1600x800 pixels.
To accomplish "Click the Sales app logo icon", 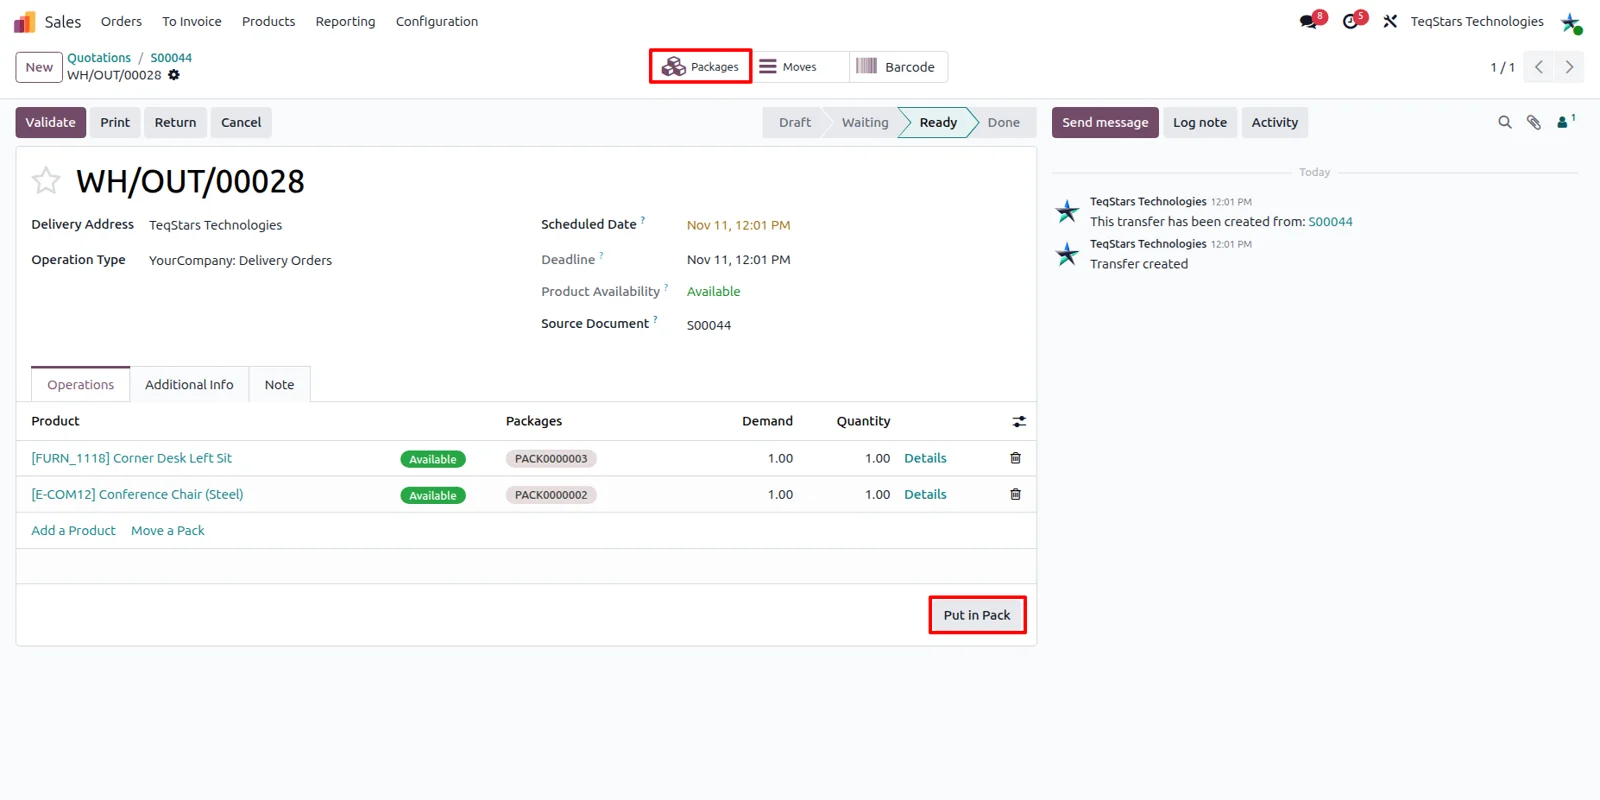I will click(24, 22).
